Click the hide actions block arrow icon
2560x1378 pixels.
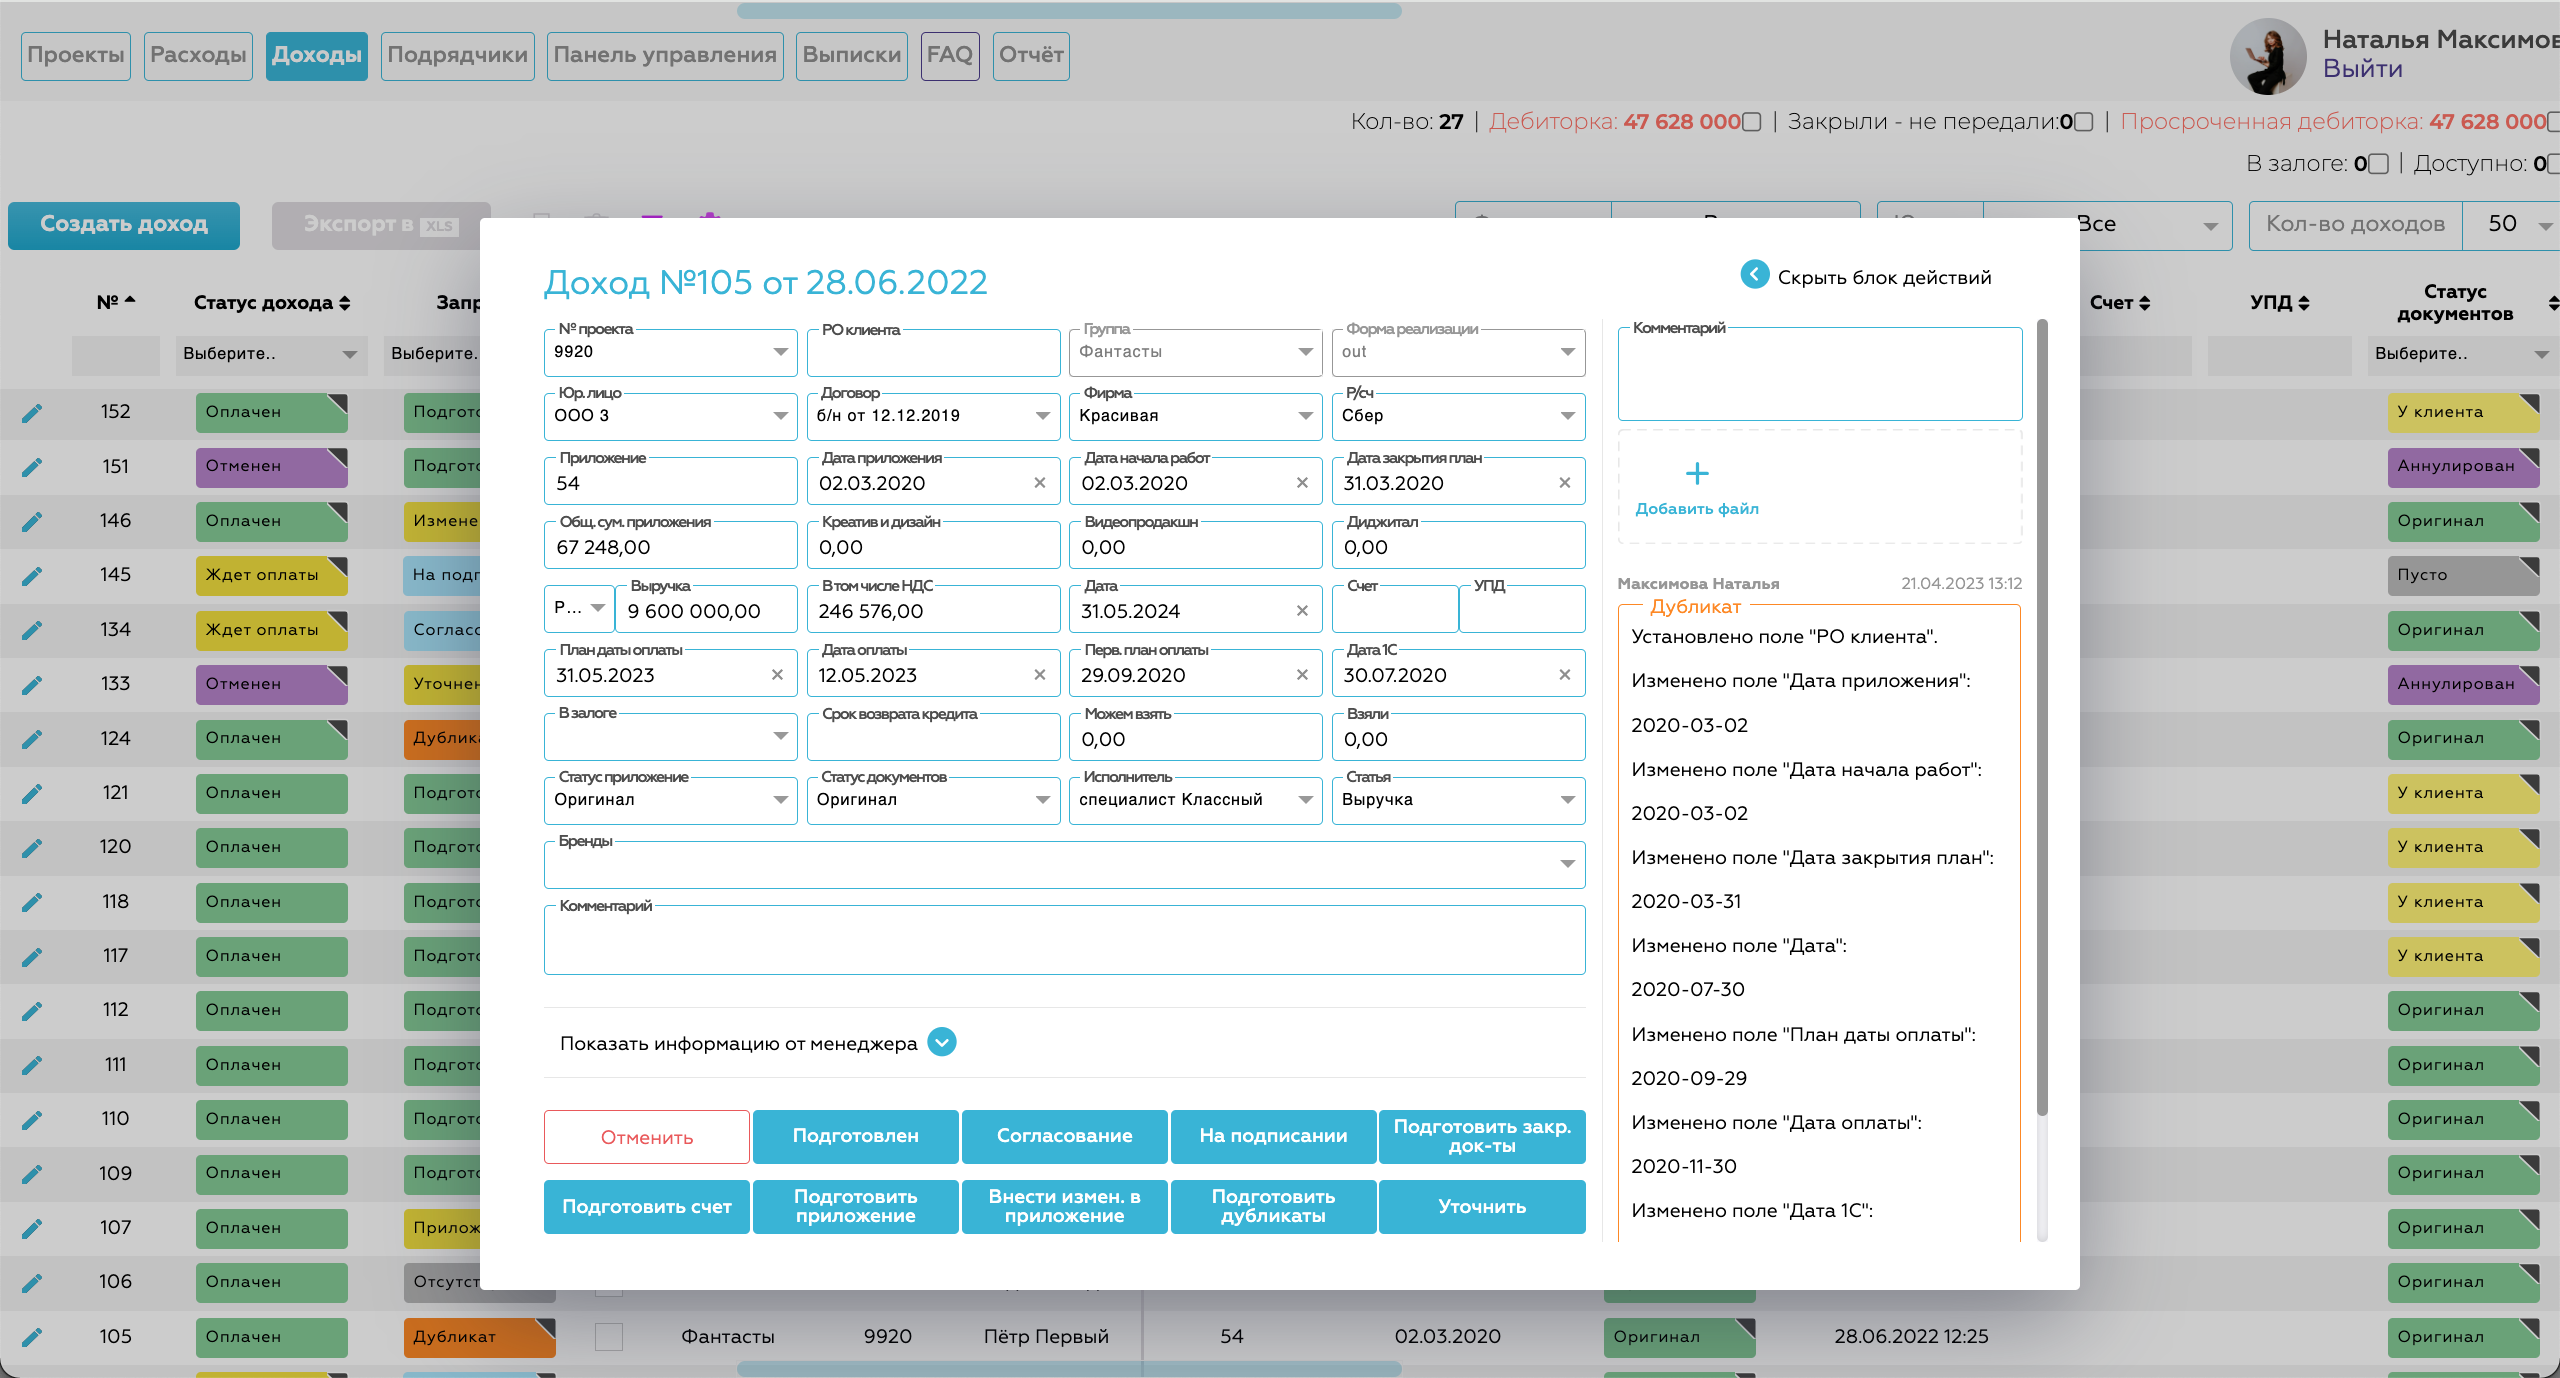tap(1754, 275)
